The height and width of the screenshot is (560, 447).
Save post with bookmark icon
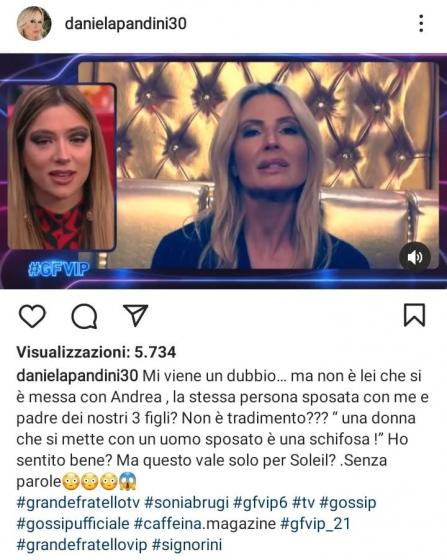pos(414,315)
